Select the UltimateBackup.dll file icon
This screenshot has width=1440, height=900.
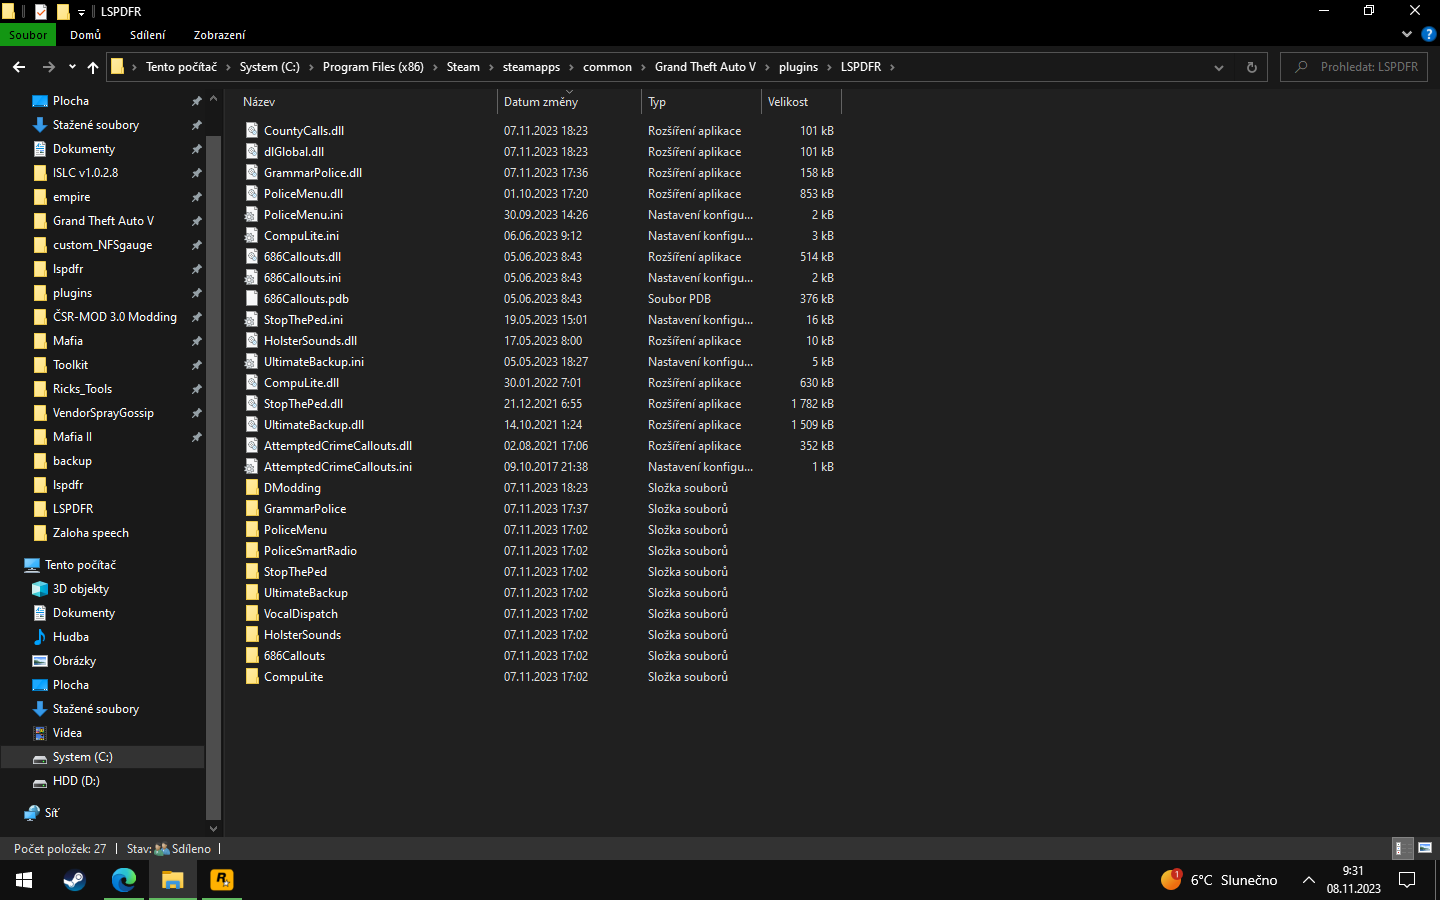[252, 425]
